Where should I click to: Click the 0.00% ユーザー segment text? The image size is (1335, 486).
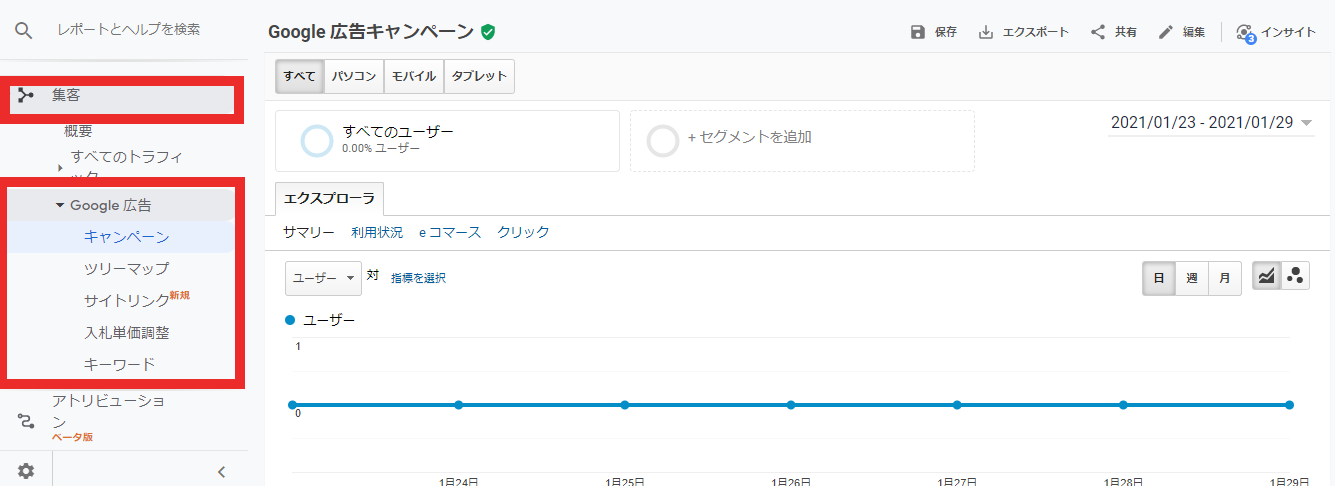point(380,148)
